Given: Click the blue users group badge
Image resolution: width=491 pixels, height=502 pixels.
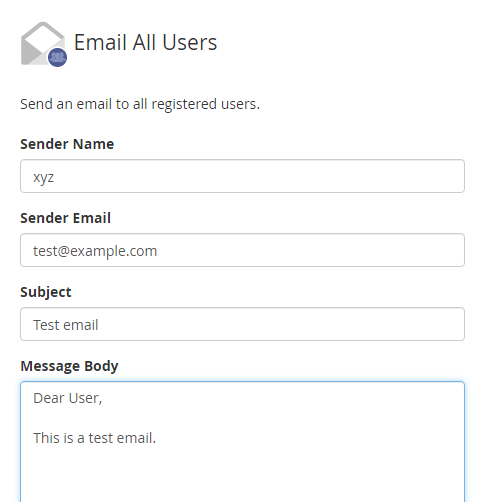Looking at the screenshot, I should click(x=57, y=57).
